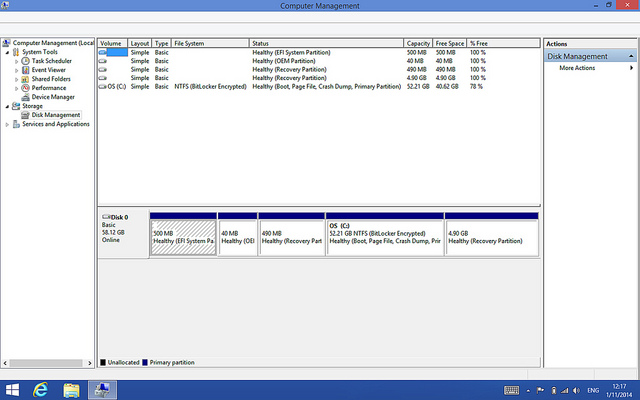640x400 pixels.
Task: Select Device Manager in the tree
Action: (53, 97)
